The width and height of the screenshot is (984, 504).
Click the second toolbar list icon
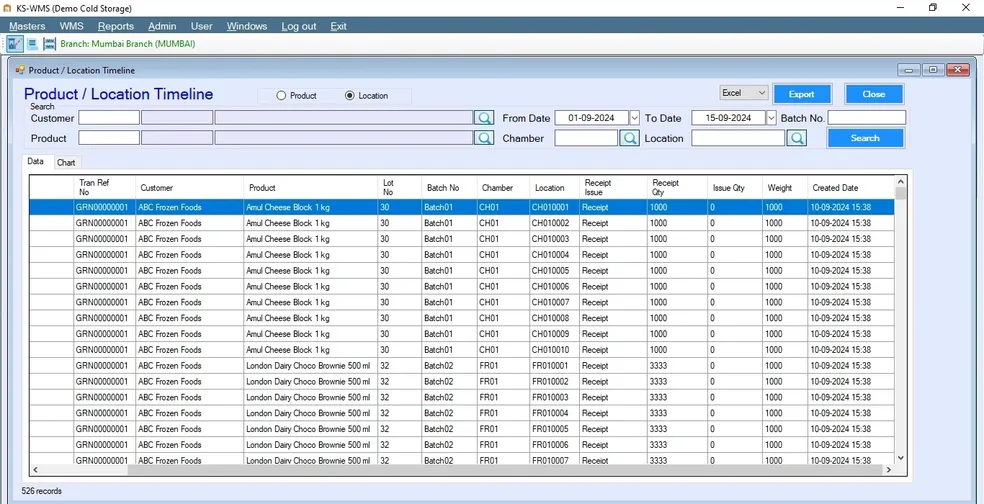coord(32,44)
